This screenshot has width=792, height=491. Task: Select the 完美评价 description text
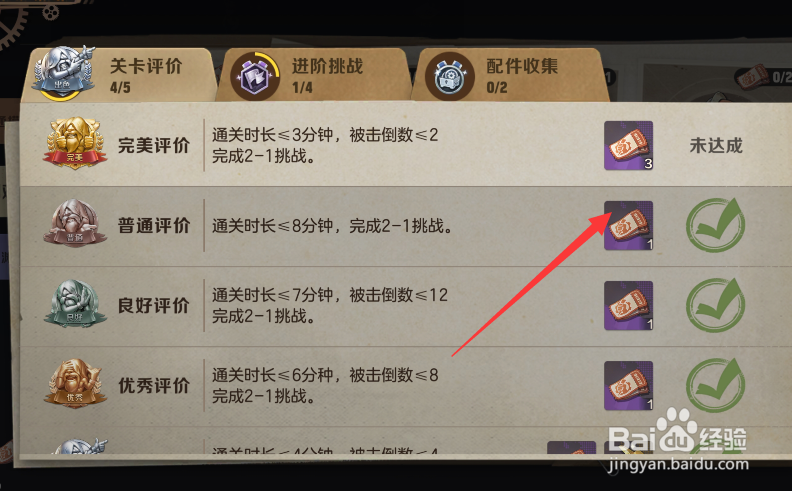click(x=325, y=145)
